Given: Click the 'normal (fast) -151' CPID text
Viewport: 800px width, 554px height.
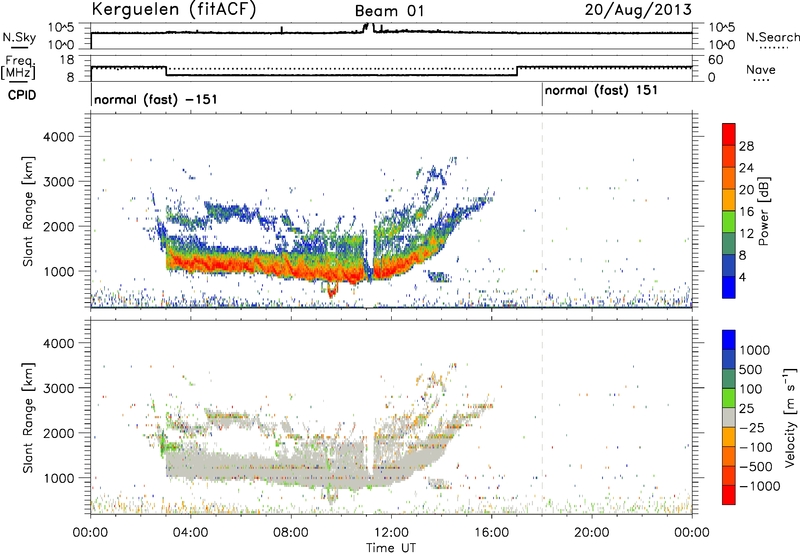Looking at the screenshot, I should pyautogui.click(x=156, y=99).
